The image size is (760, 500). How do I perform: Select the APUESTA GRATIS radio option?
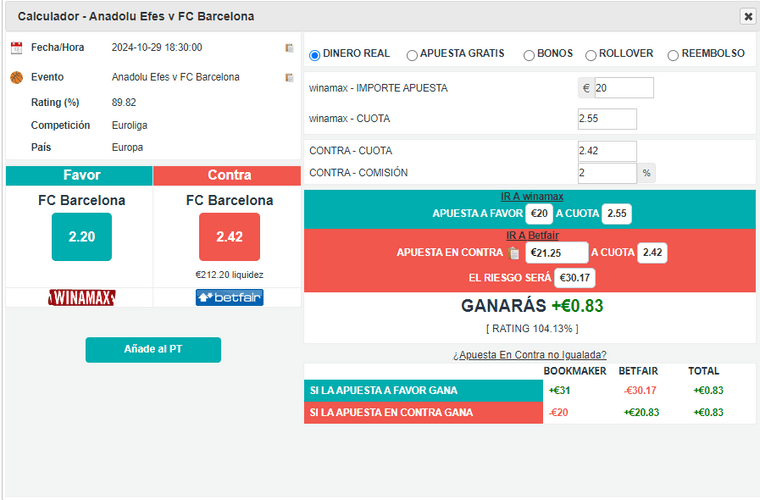tap(412, 55)
